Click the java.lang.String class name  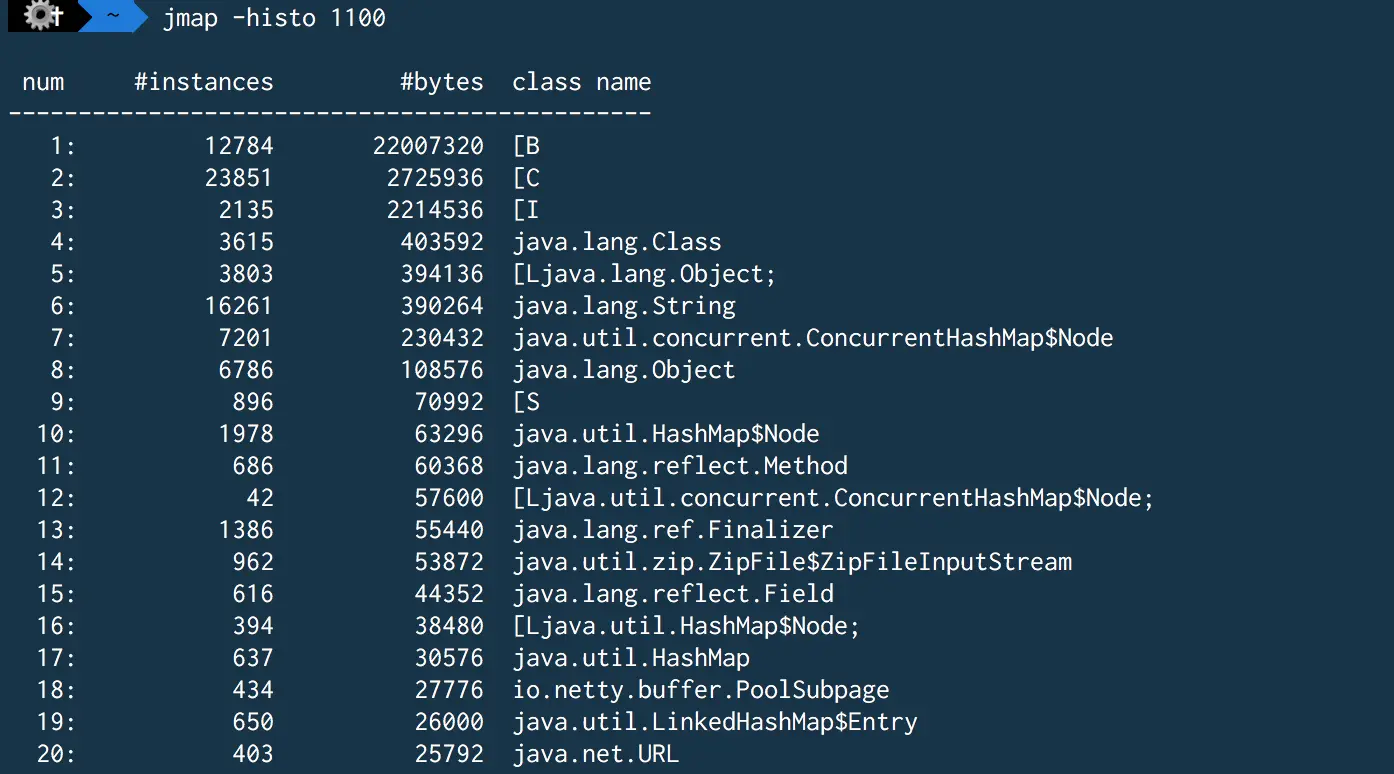click(x=623, y=306)
